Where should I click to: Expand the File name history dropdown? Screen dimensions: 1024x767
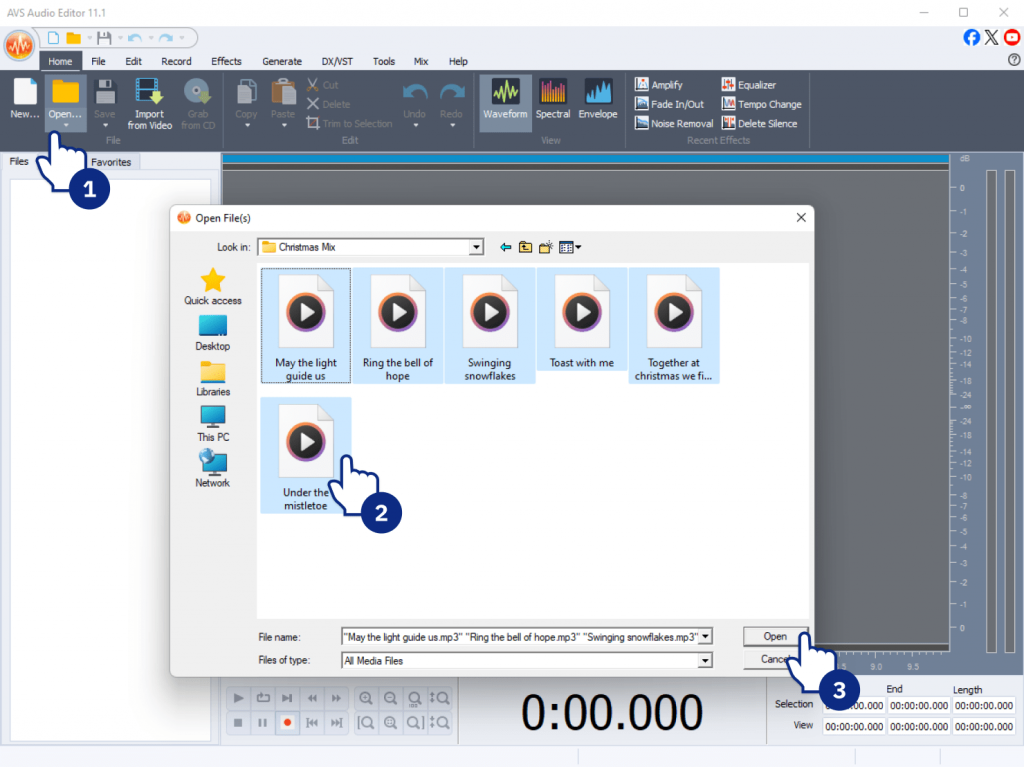tap(705, 636)
